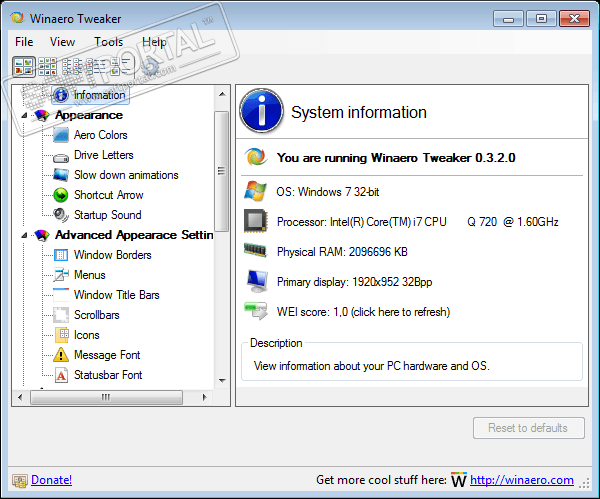
Task: Click the Windows logo OS icon
Action: click(x=255, y=191)
